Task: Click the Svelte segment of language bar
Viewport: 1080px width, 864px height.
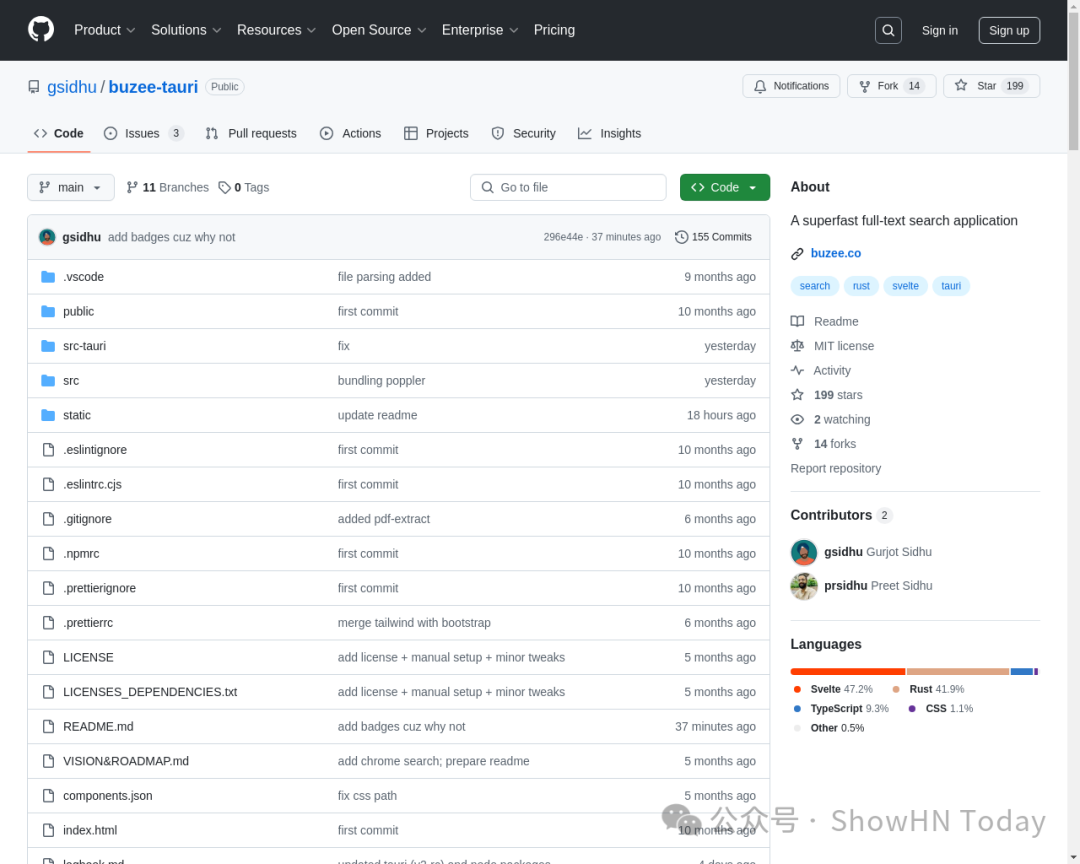Action: [848, 672]
